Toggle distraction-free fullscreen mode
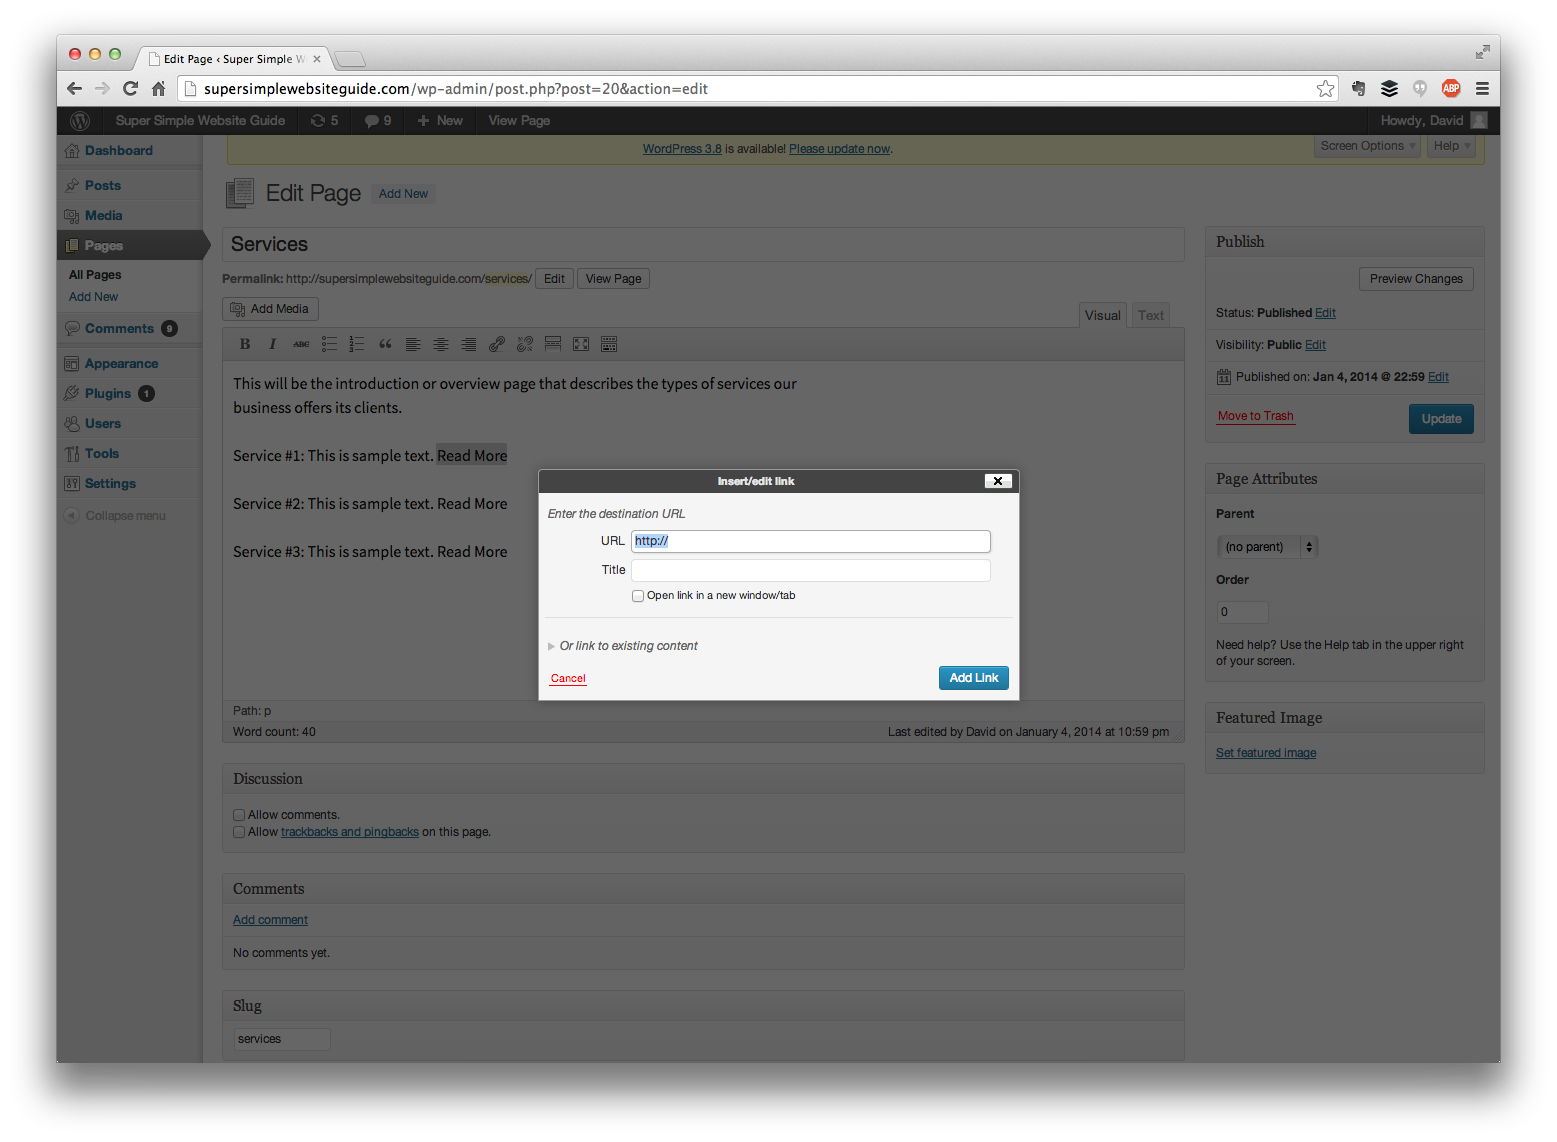Screen dimensions: 1557x1142 click(x=581, y=344)
